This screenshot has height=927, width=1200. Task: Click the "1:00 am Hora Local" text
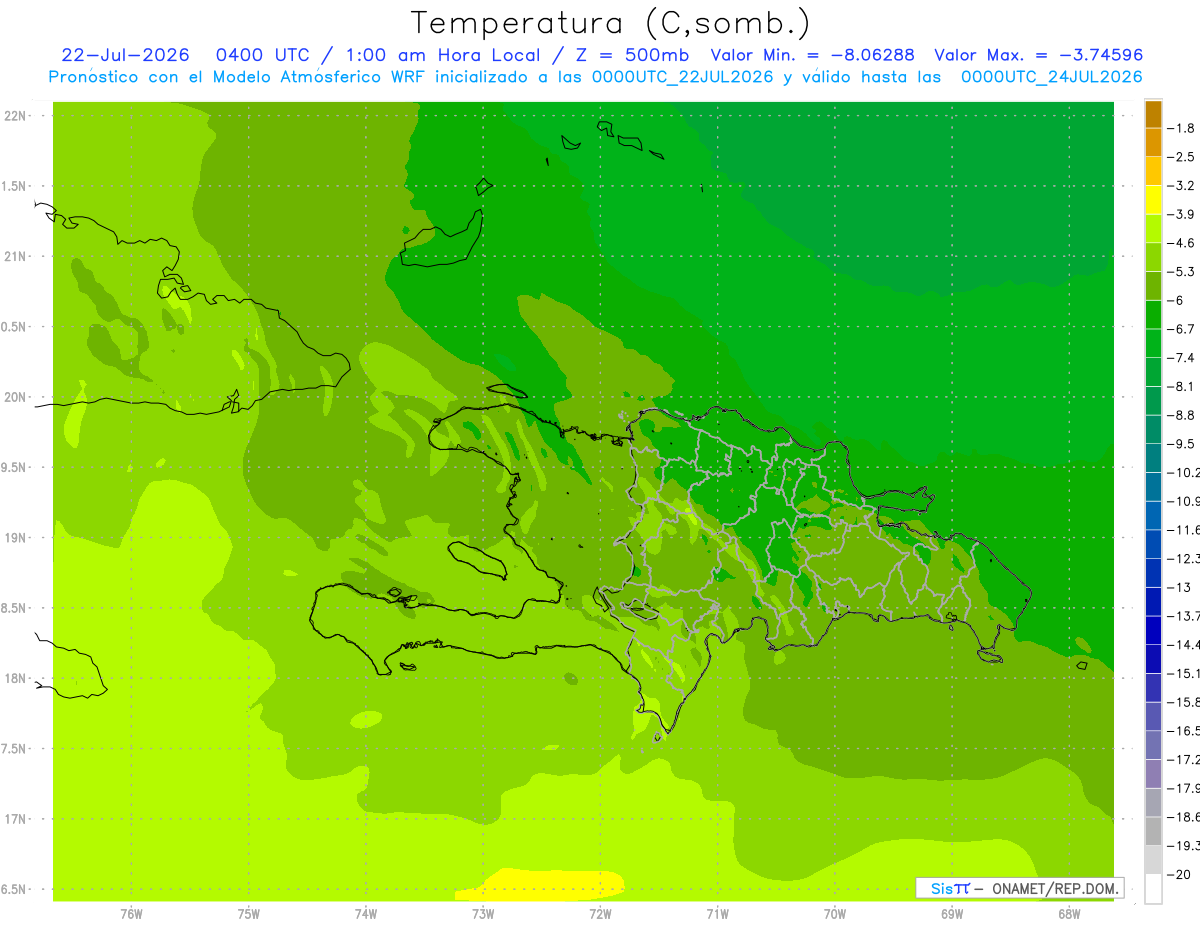click(x=443, y=55)
